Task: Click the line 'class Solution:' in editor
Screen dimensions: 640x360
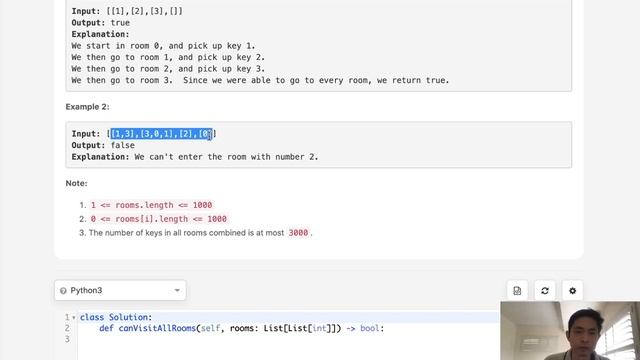Action: pyautogui.click(x=116, y=317)
